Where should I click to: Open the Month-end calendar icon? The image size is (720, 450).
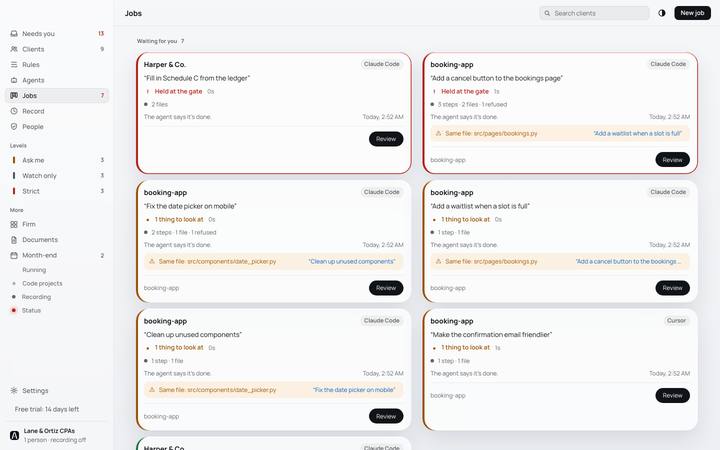click(14, 255)
